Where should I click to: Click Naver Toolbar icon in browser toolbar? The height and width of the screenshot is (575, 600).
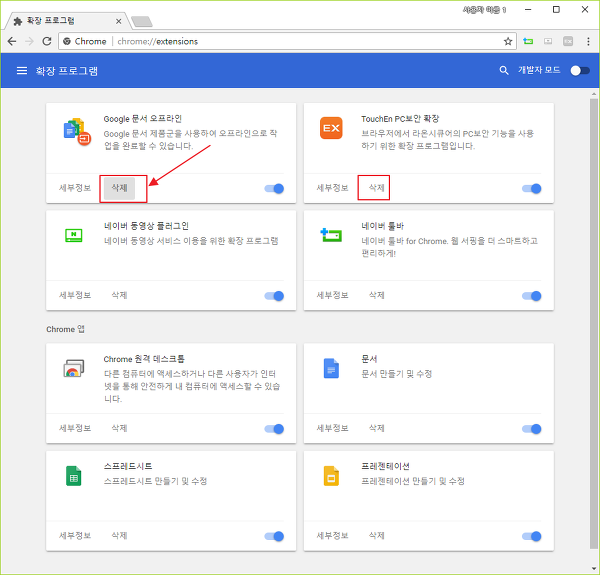point(528,41)
